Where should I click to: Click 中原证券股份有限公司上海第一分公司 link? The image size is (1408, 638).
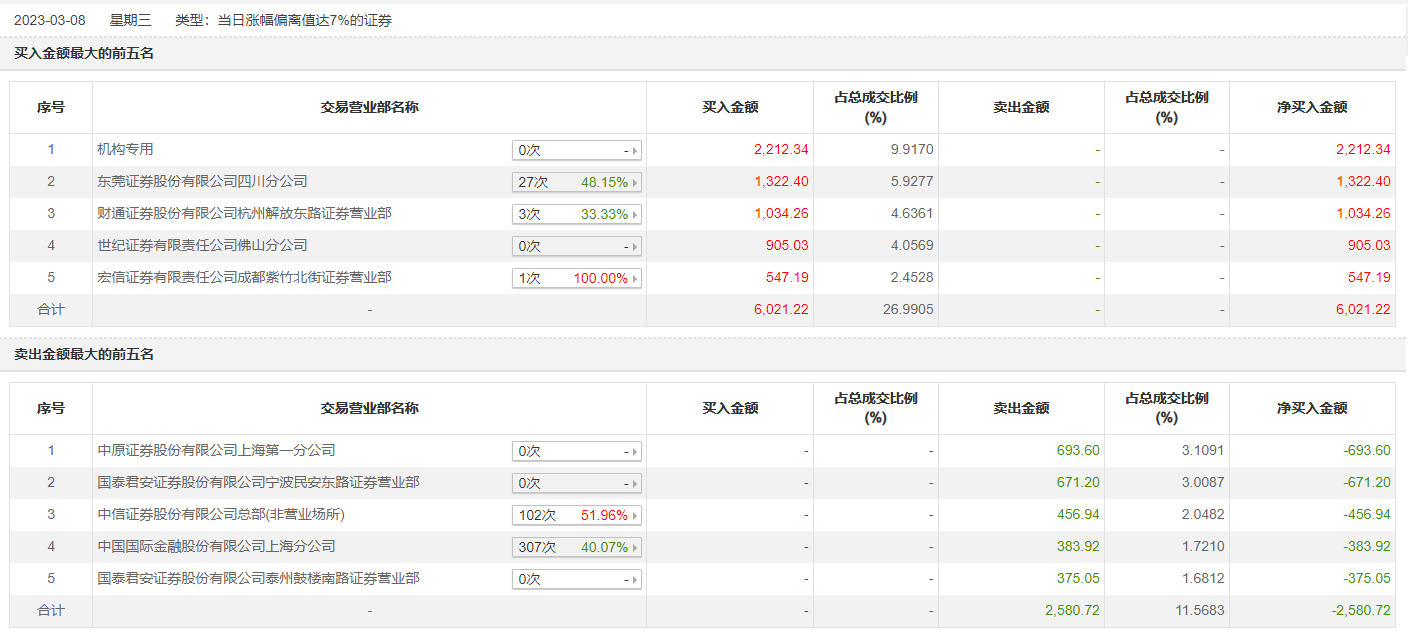click(x=216, y=451)
